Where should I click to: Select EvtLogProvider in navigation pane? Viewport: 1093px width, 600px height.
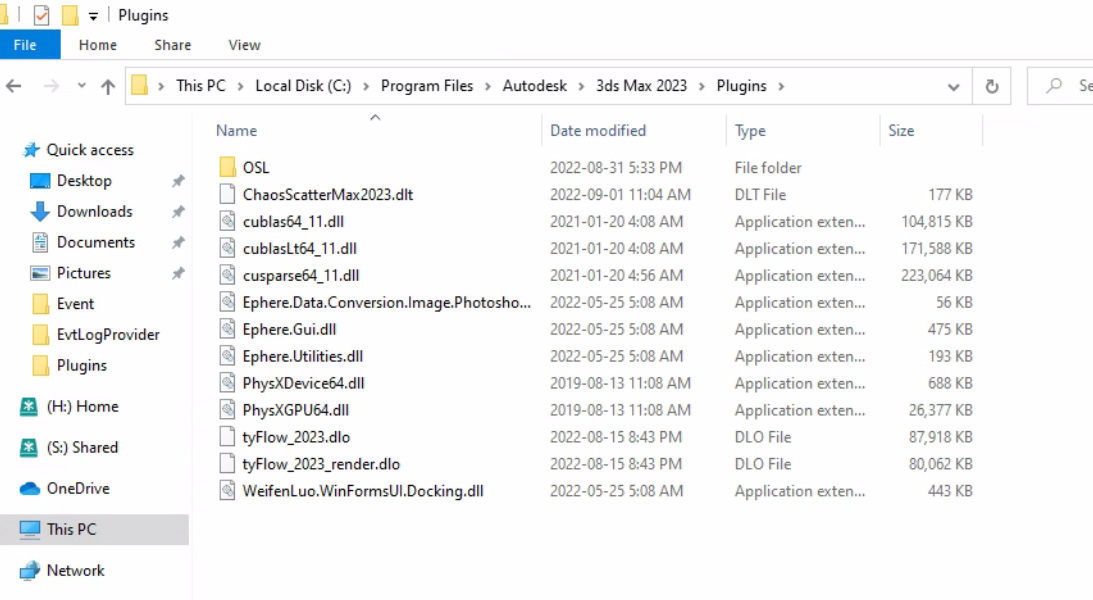tap(108, 334)
